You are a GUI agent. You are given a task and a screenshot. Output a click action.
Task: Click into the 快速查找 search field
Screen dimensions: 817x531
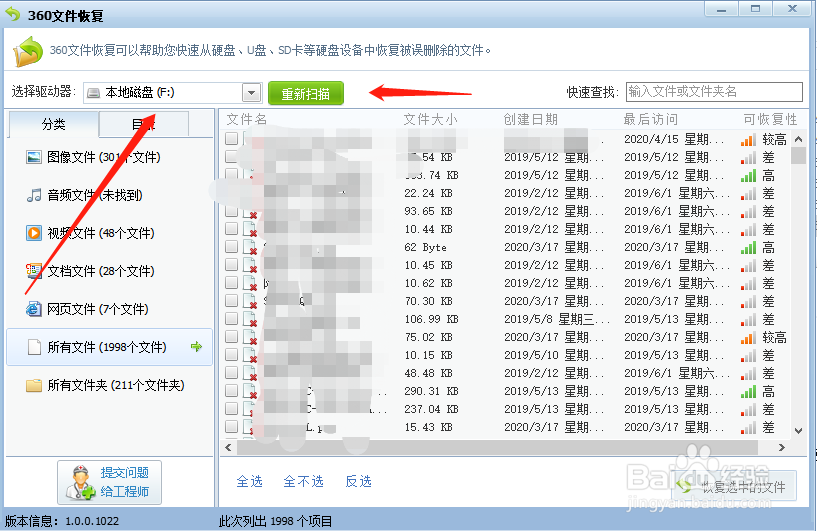pyautogui.click(x=714, y=92)
